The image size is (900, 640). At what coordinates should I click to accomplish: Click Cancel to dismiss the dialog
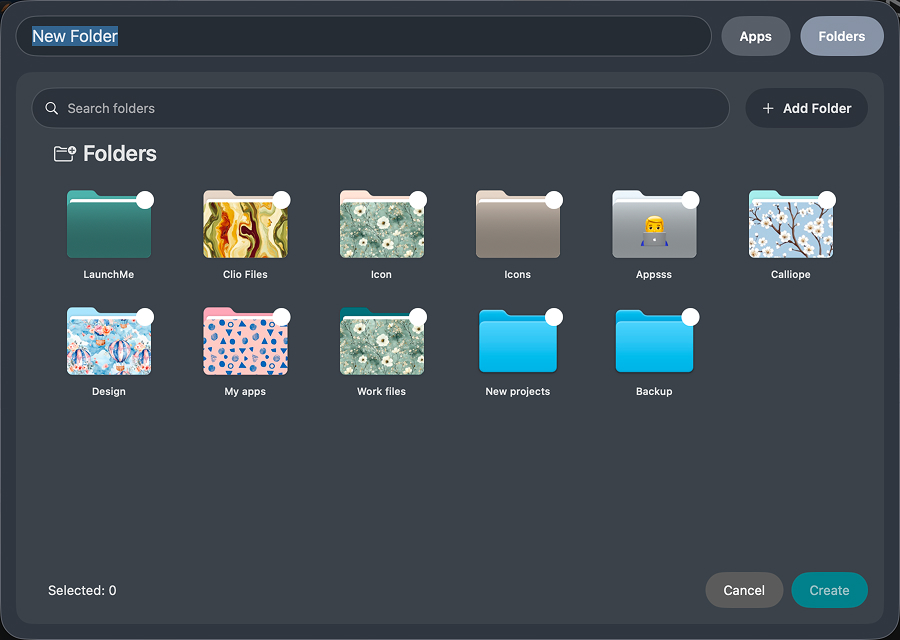pos(744,590)
